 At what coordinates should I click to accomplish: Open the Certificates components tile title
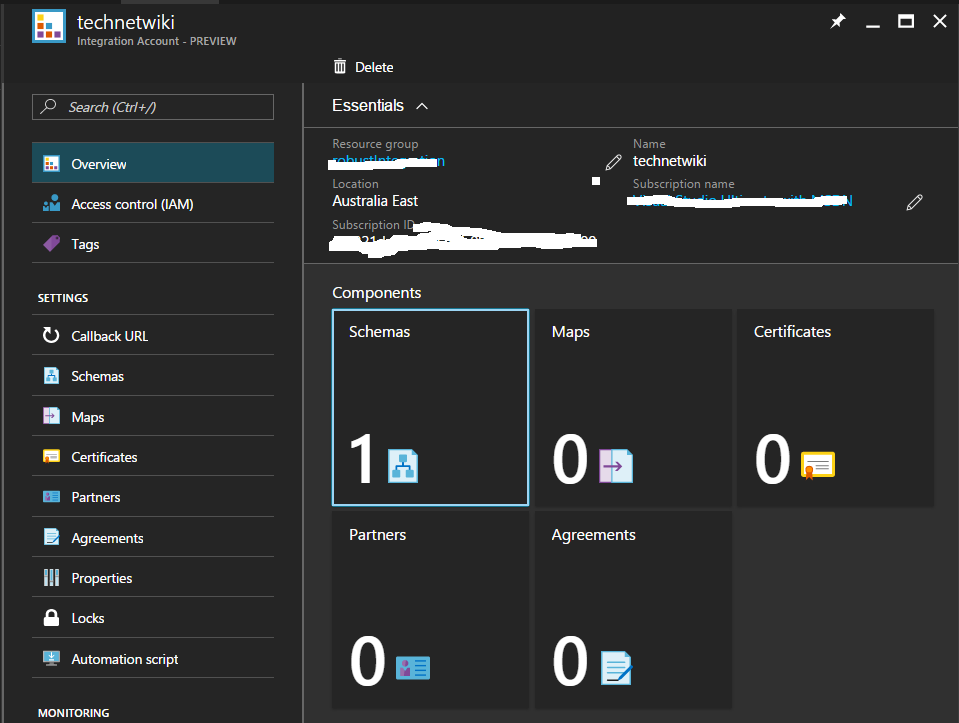coord(792,332)
